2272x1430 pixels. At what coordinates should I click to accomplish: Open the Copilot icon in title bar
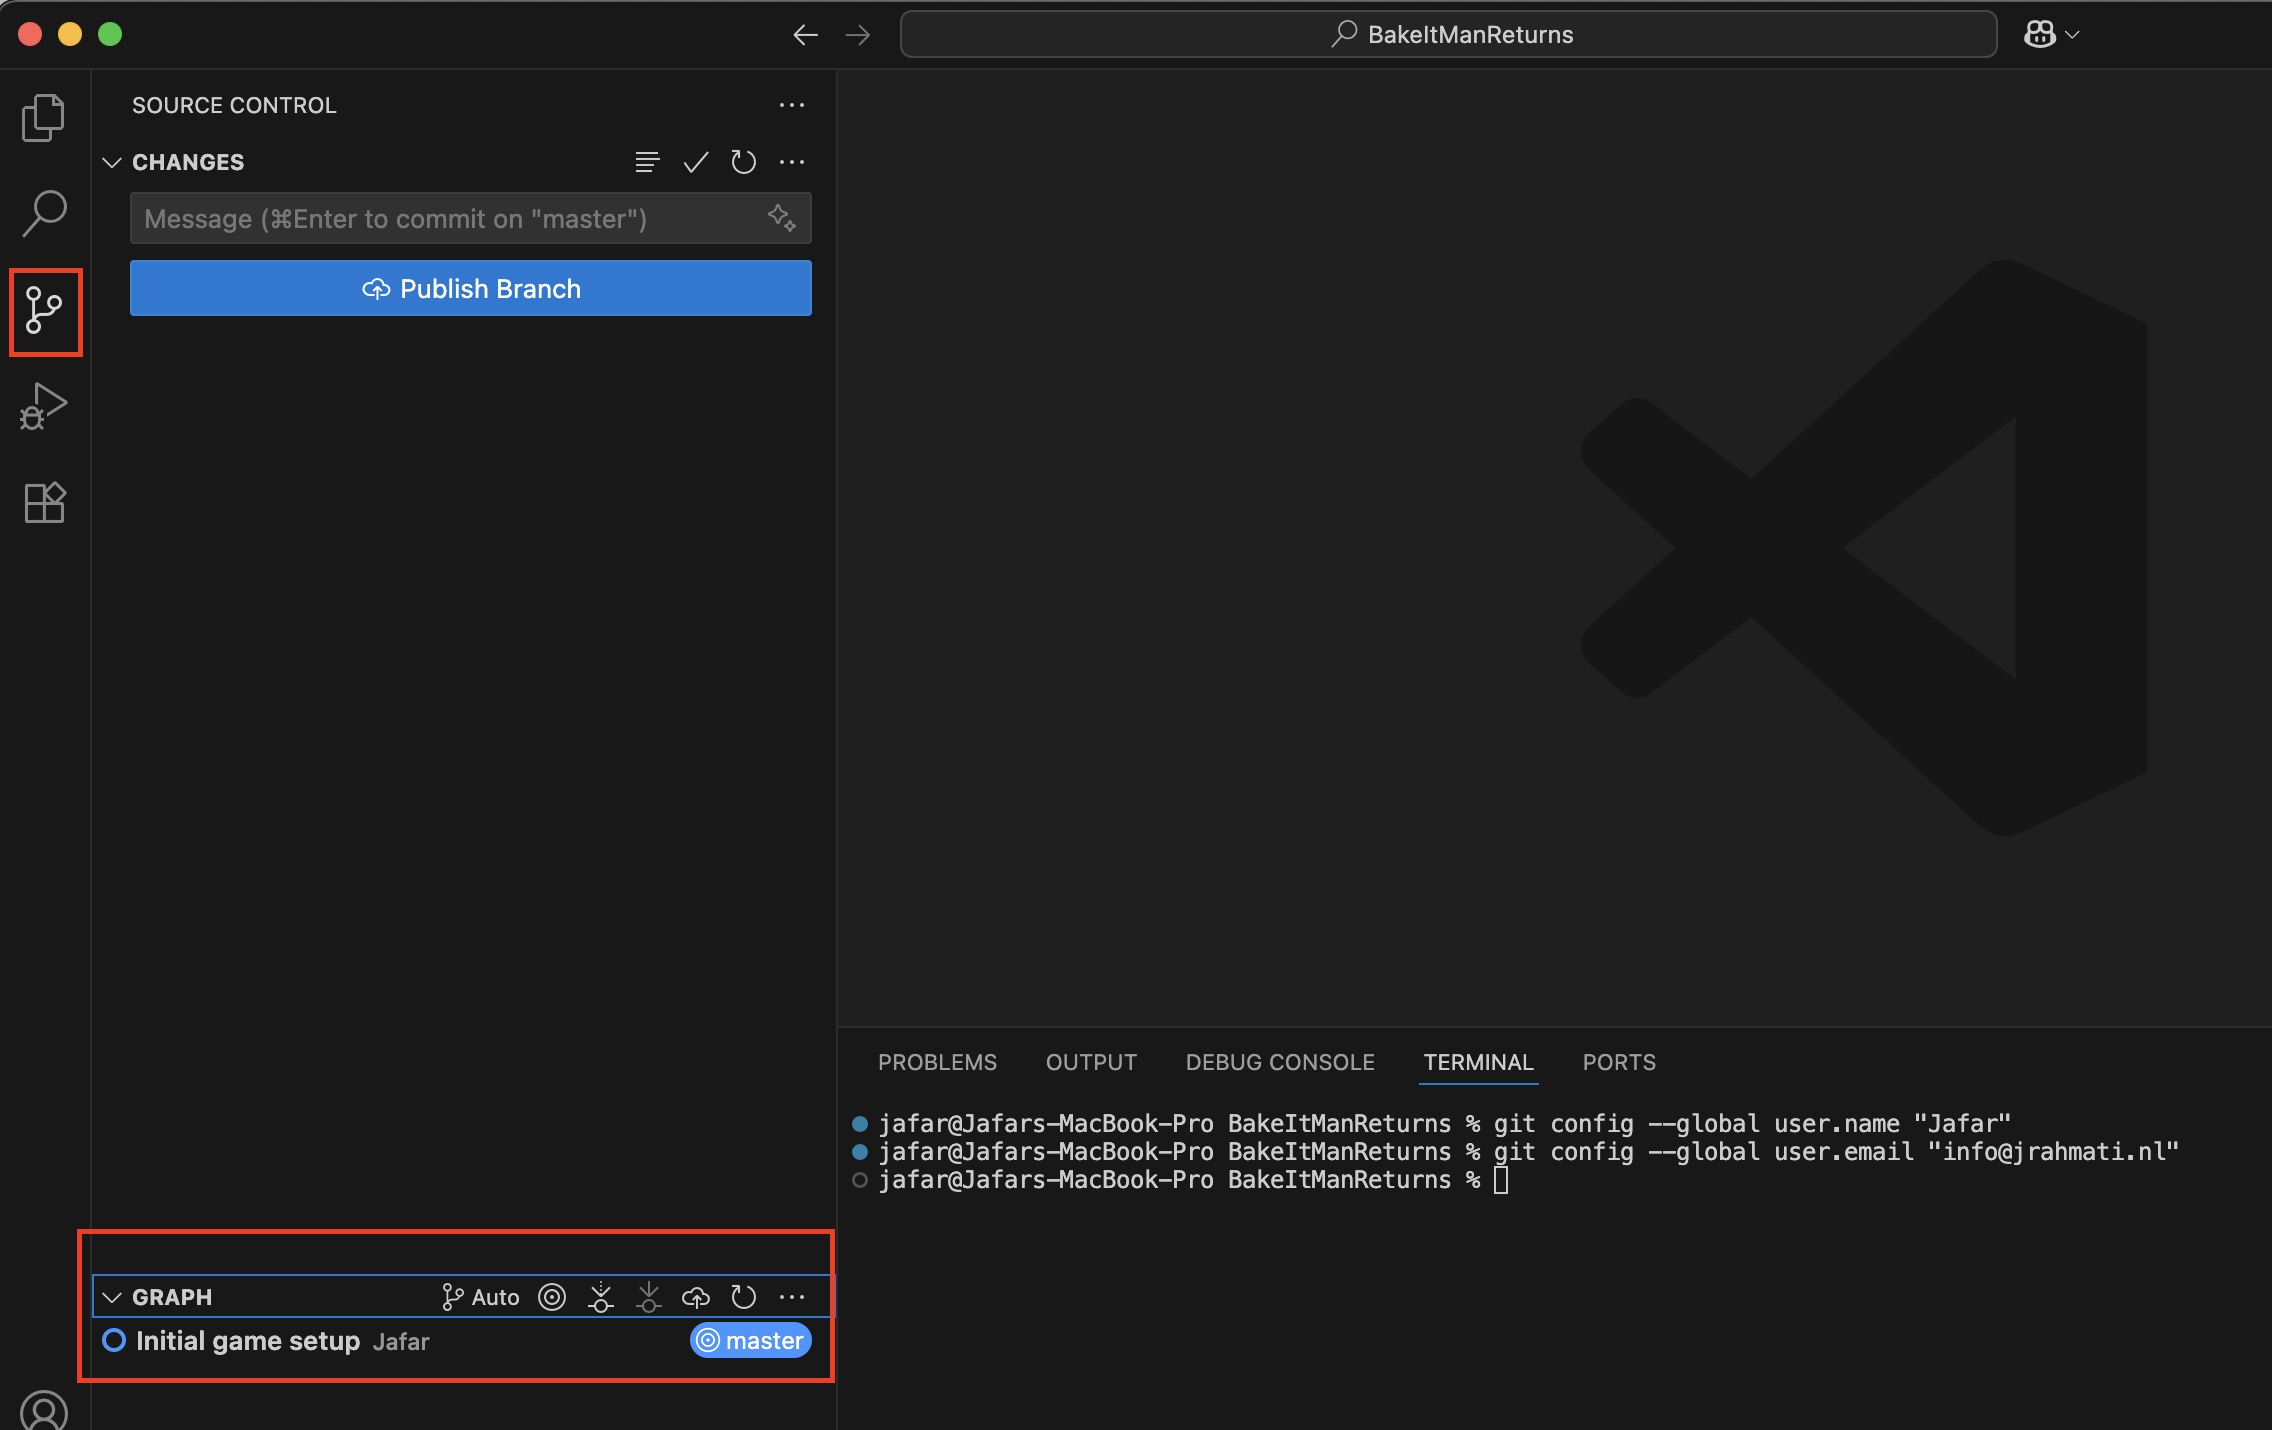2040,34
